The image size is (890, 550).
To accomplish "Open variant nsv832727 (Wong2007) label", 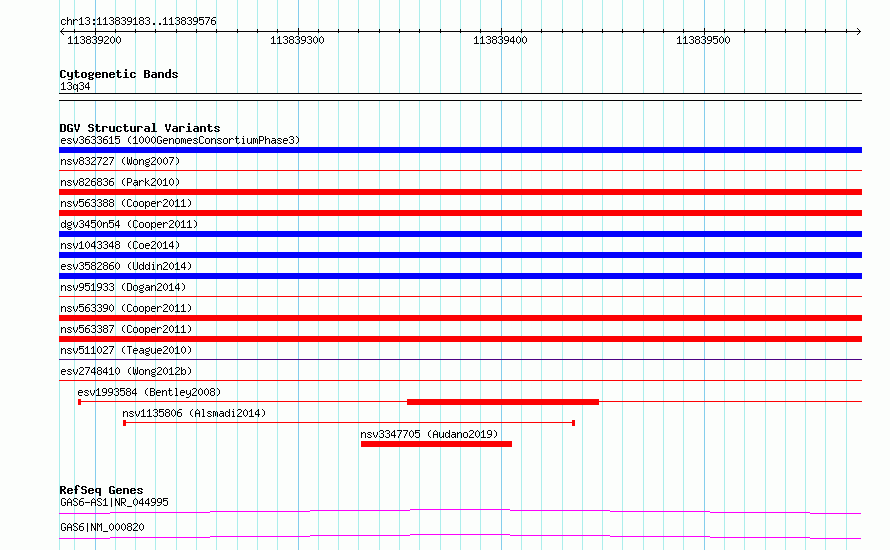I will [x=120, y=161].
